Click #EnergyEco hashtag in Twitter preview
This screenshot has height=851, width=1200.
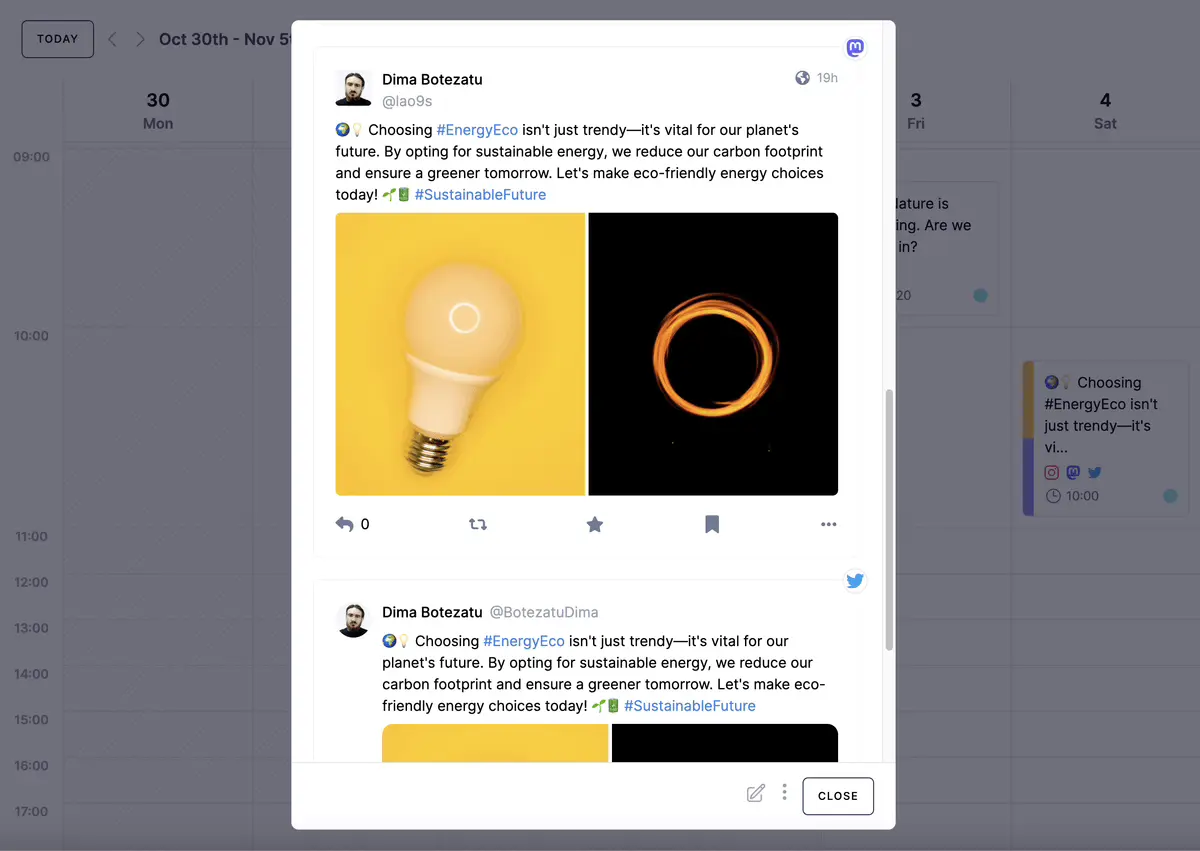point(524,641)
